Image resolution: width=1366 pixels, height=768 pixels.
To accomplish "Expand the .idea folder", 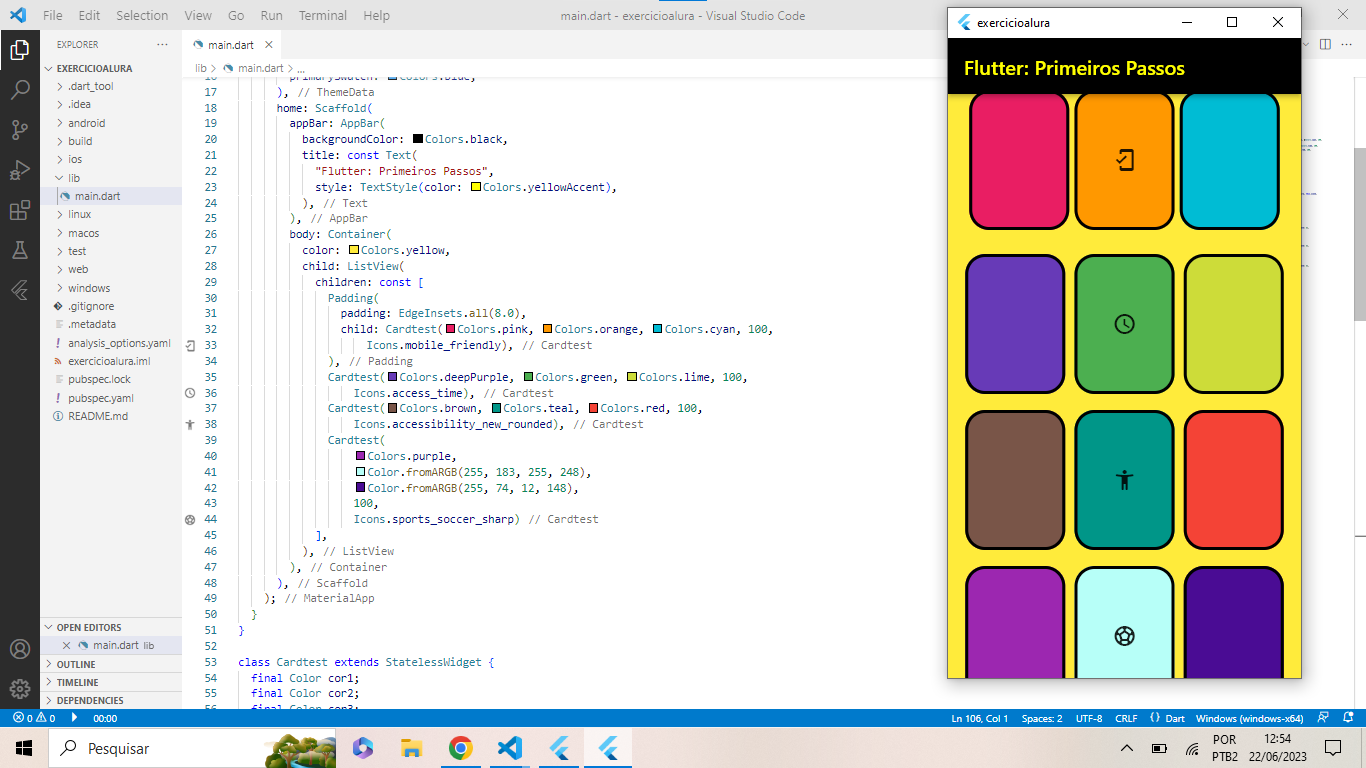I will (111, 105).
